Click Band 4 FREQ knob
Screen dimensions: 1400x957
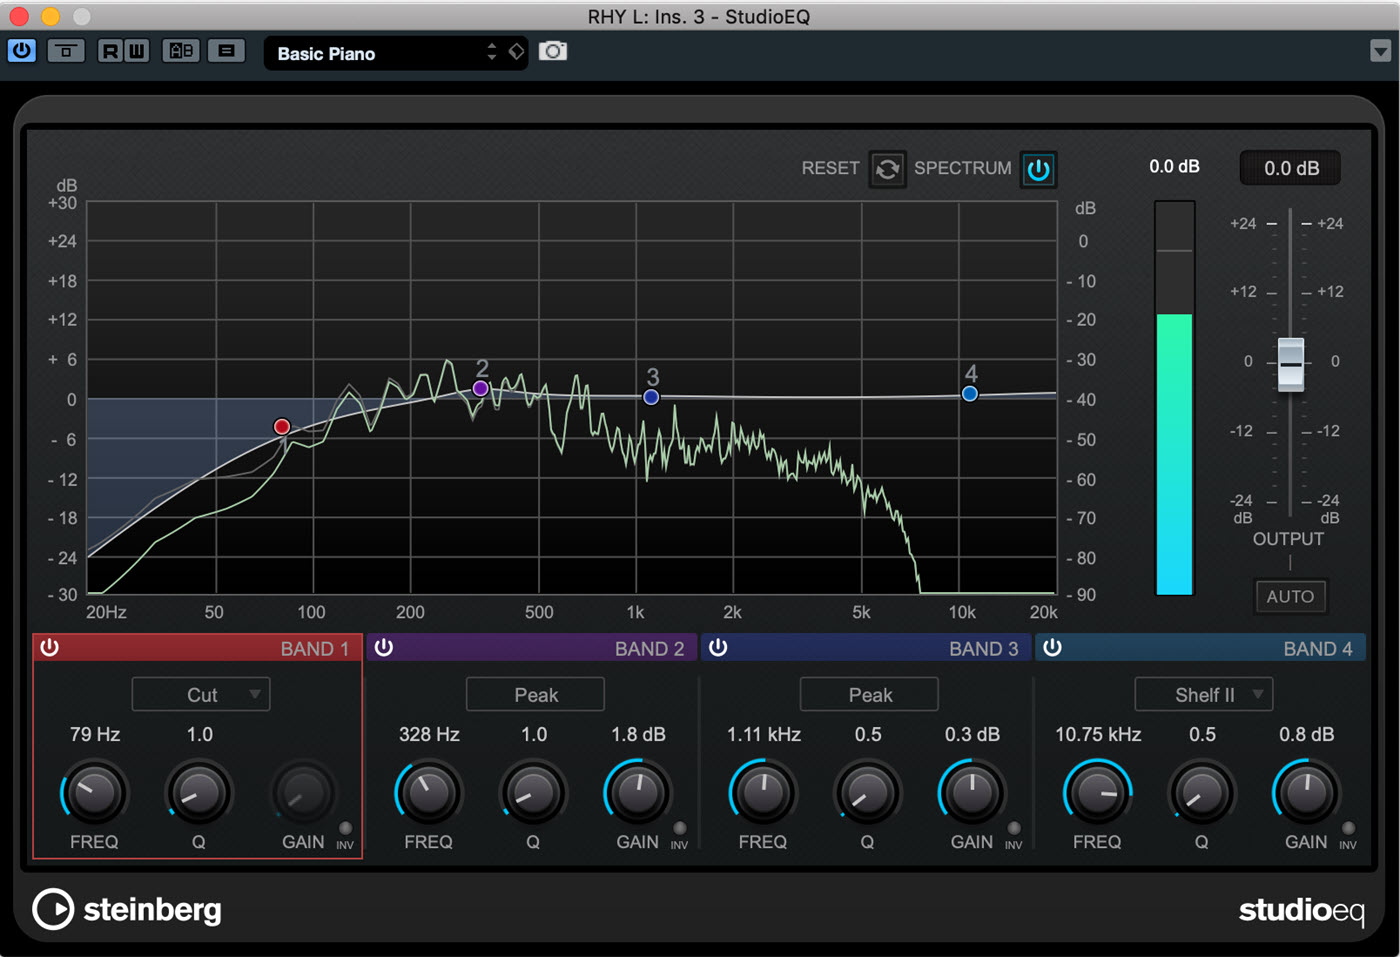coord(1097,794)
